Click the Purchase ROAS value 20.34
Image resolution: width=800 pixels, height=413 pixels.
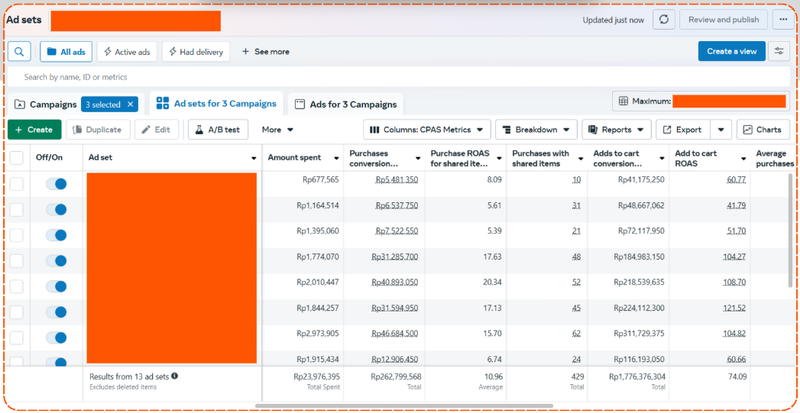click(x=492, y=282)
